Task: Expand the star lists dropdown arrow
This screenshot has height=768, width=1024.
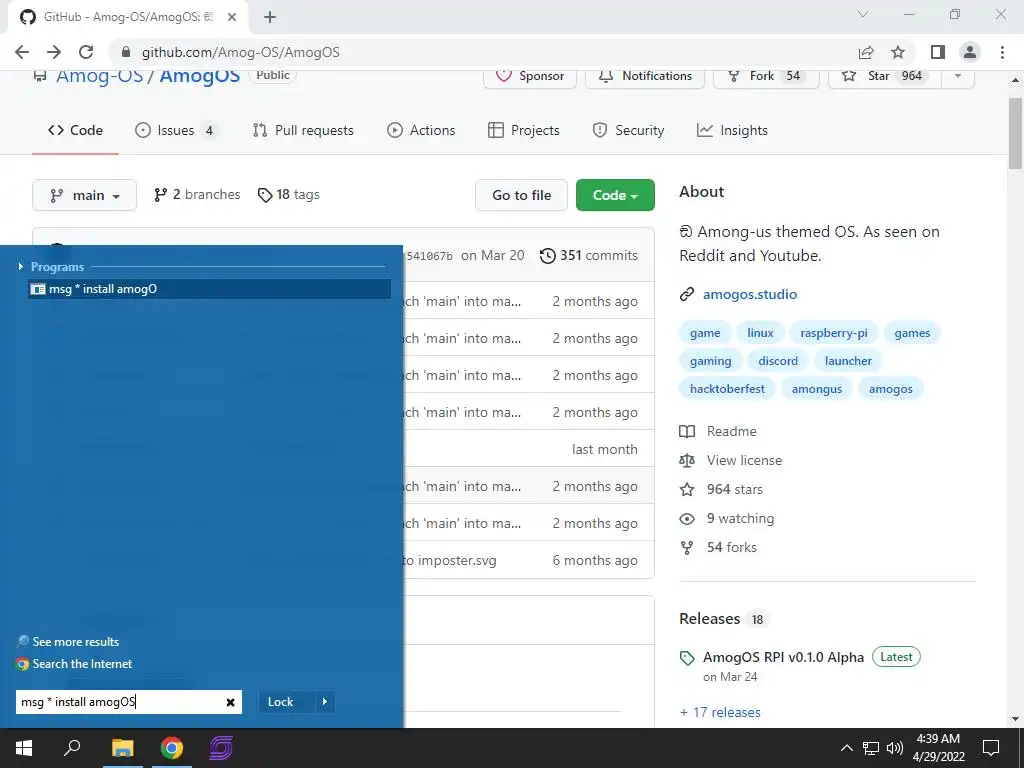Action: pyautogui.click(x=958, y=76)
